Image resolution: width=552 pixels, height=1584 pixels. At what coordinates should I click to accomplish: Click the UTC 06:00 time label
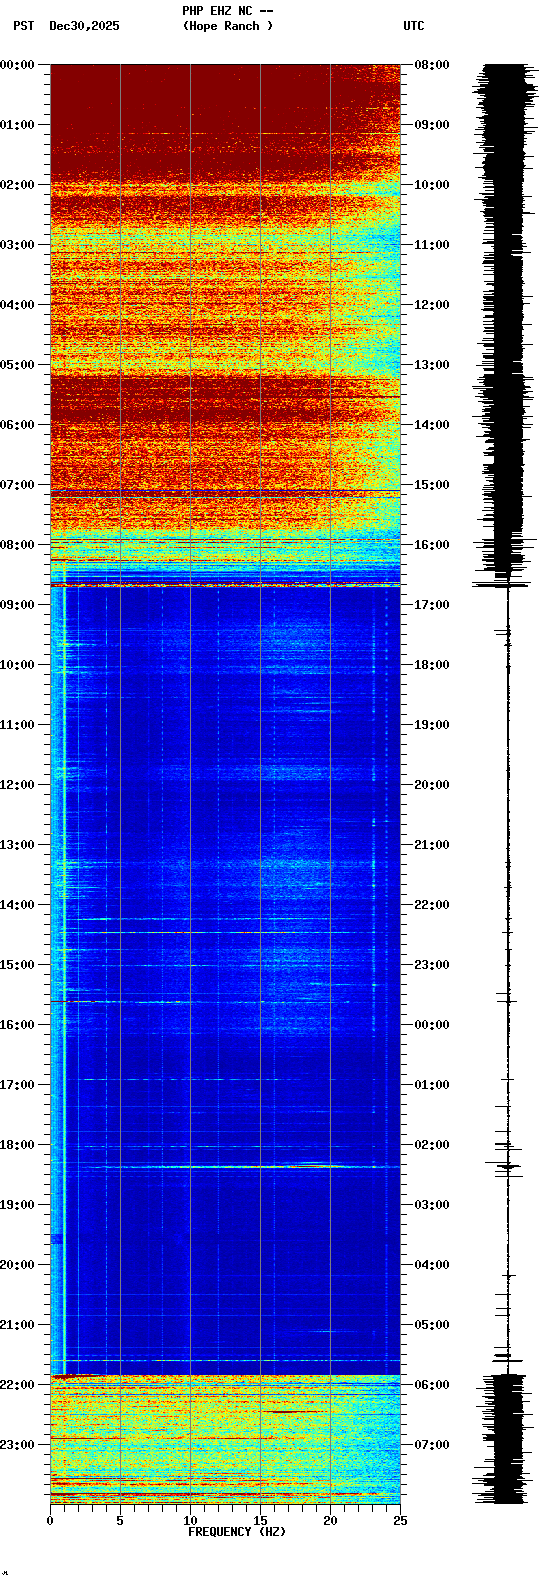[x=431, y=1385]
